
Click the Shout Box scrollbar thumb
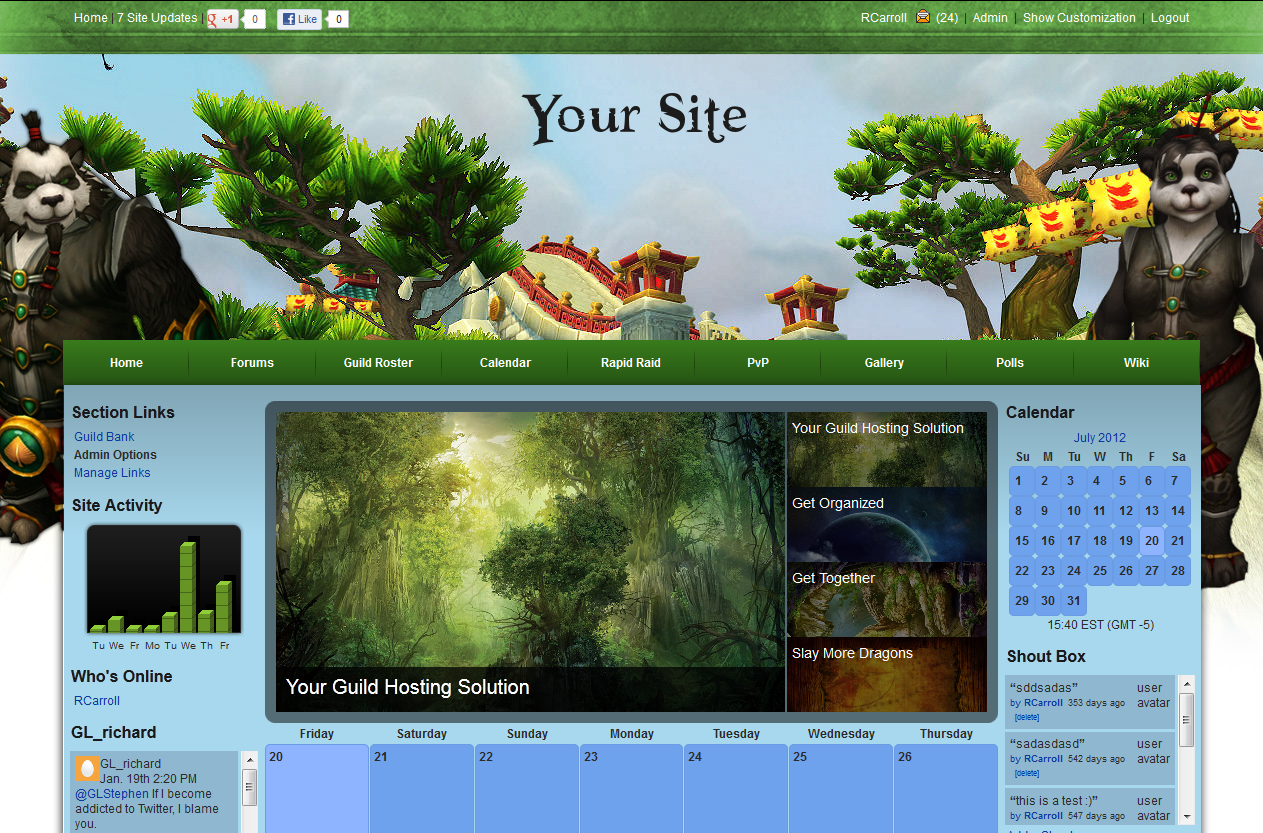pos(1187,719)
